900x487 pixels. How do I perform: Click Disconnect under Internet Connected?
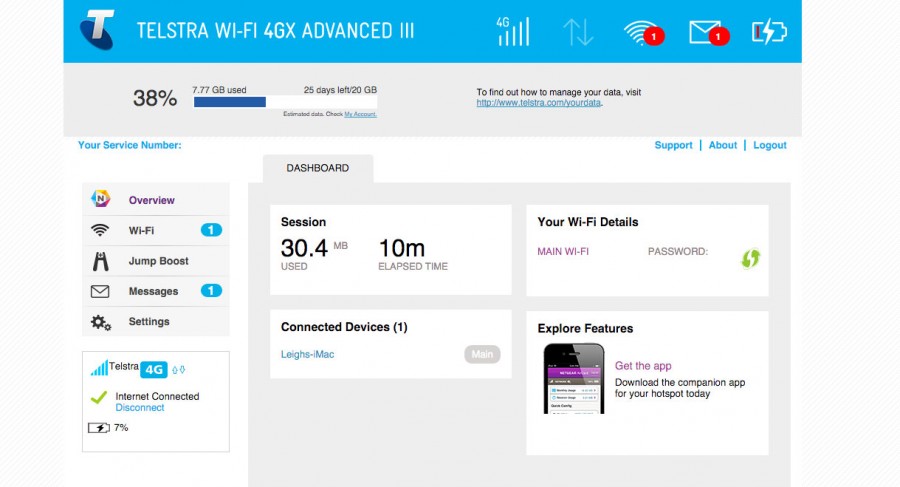pos(139,408)
